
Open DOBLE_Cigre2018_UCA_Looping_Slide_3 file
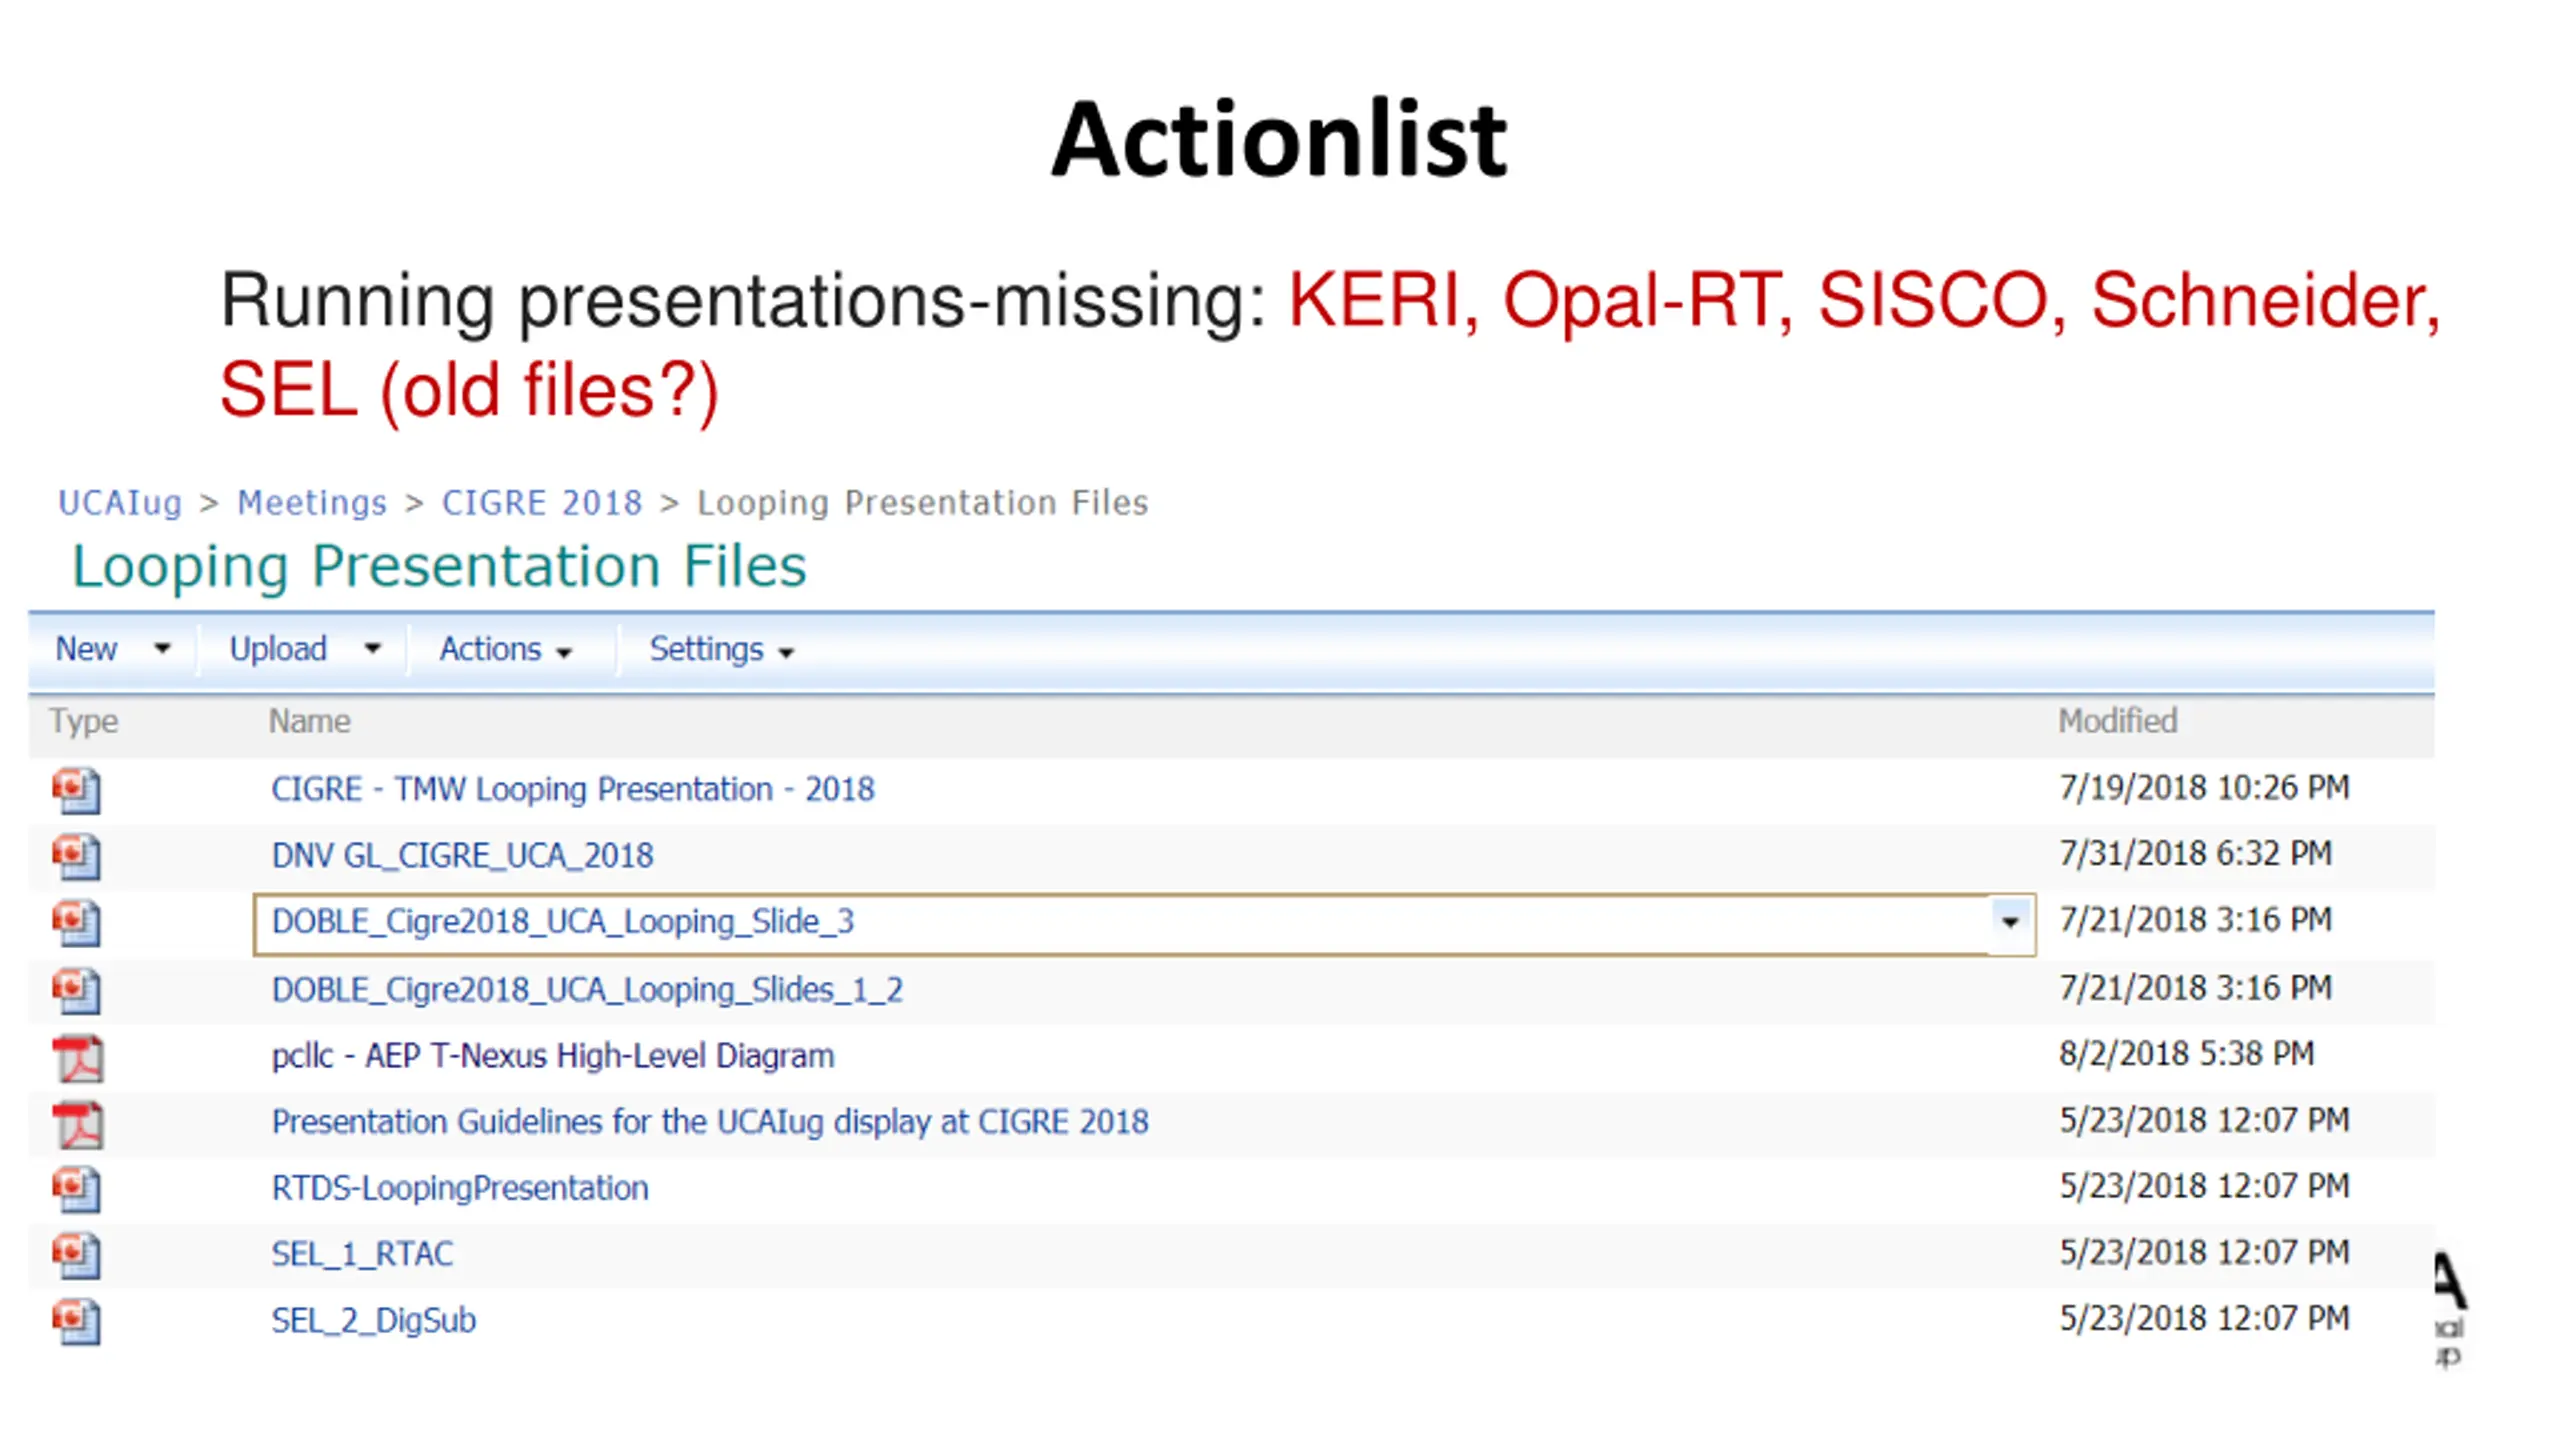(563, 922)
